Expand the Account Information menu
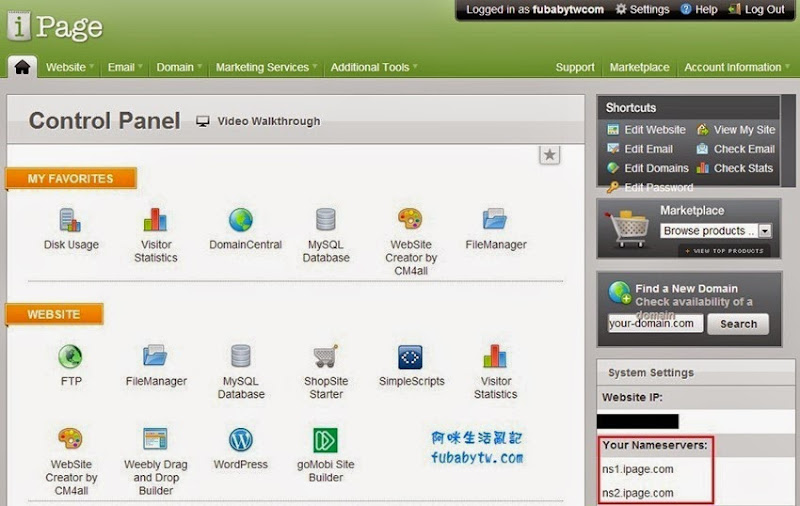This screenshot has width=800, height=506. click(737, 67)
